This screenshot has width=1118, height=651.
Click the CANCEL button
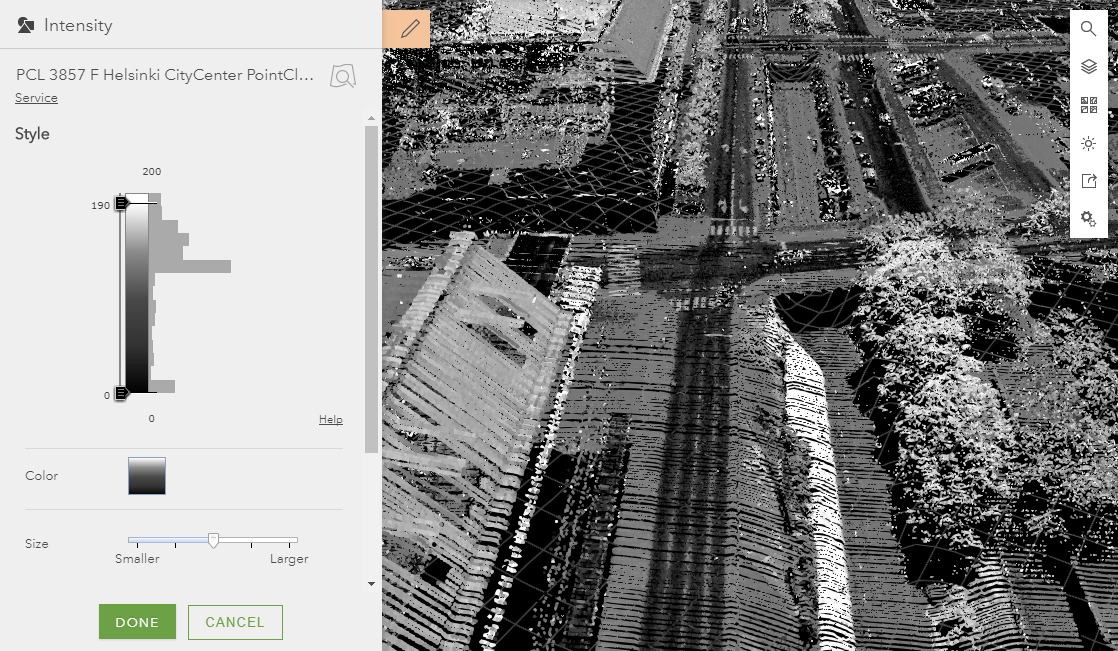point(235,622)
